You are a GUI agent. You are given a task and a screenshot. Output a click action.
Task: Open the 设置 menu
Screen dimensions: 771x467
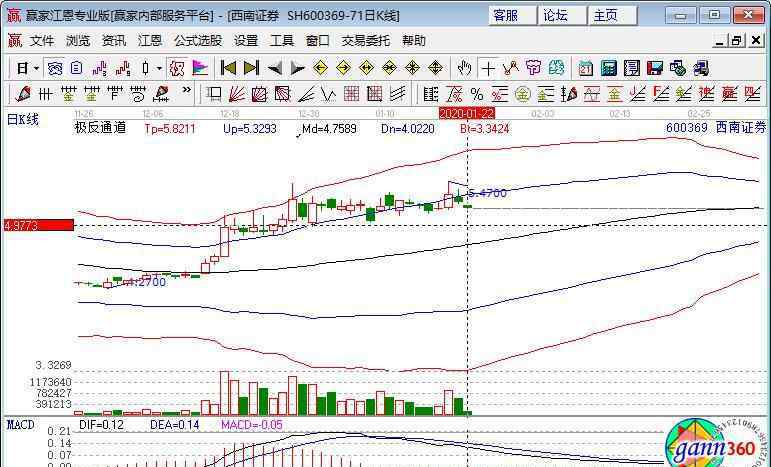pos(246,41)
